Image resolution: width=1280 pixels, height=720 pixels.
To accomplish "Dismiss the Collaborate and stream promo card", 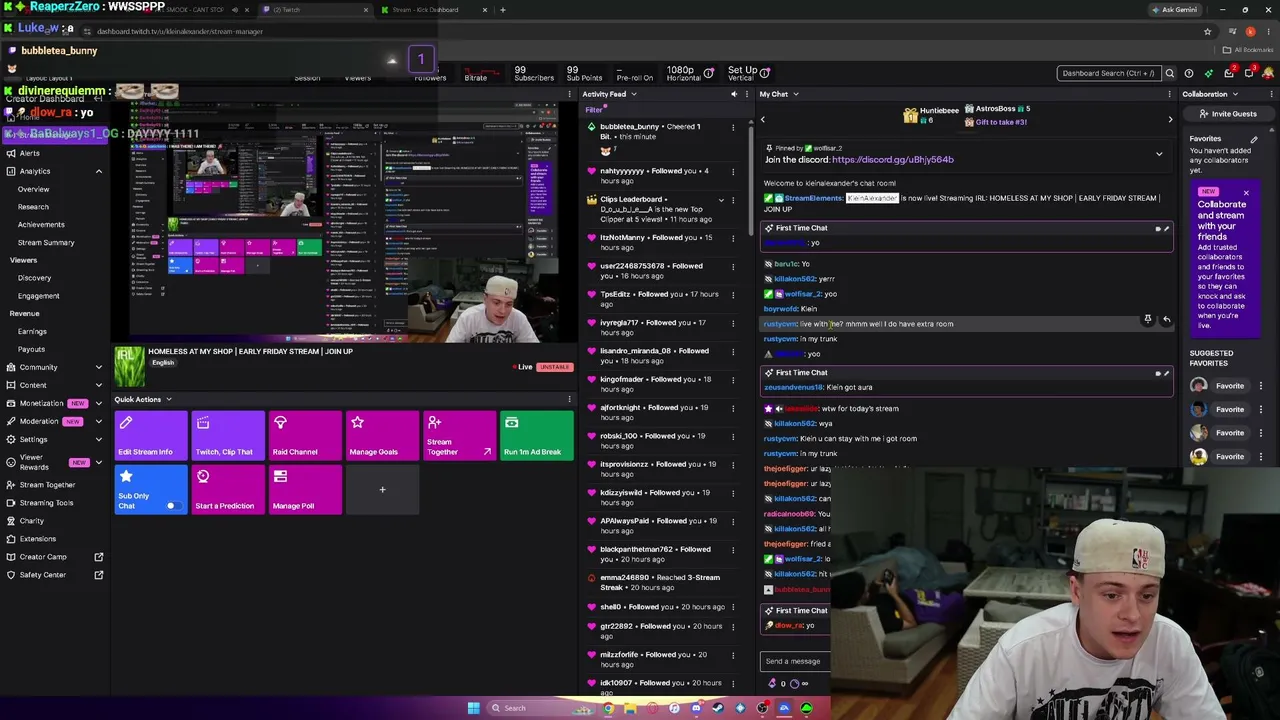I will tap(1246, 192).
